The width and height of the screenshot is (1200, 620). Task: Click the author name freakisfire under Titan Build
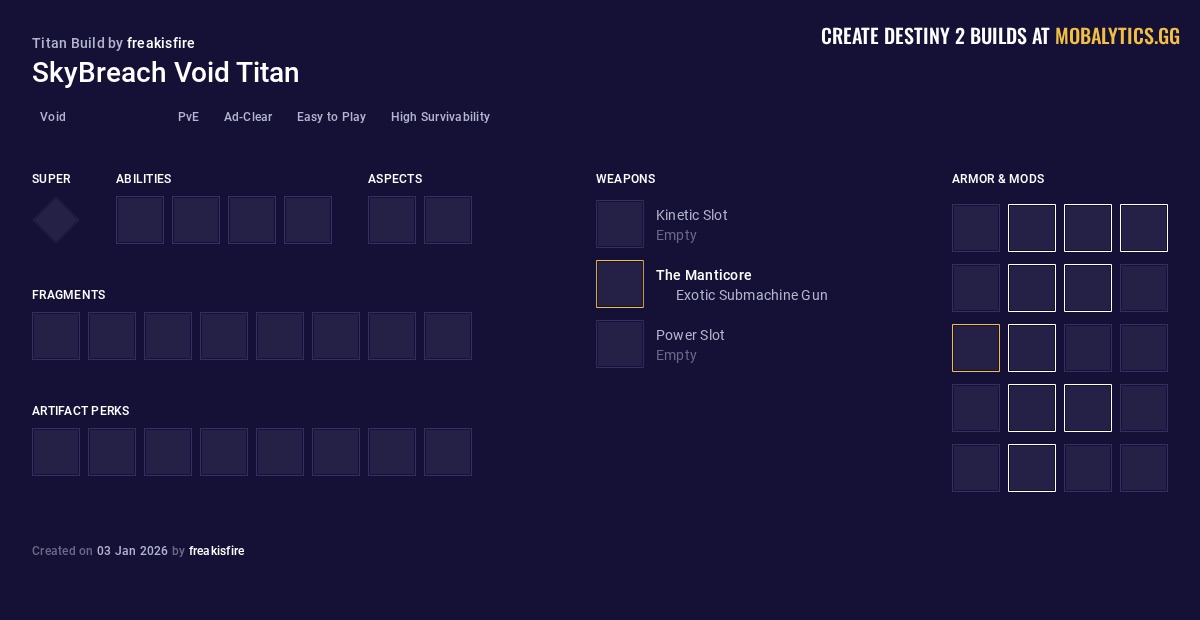[161, 43]
